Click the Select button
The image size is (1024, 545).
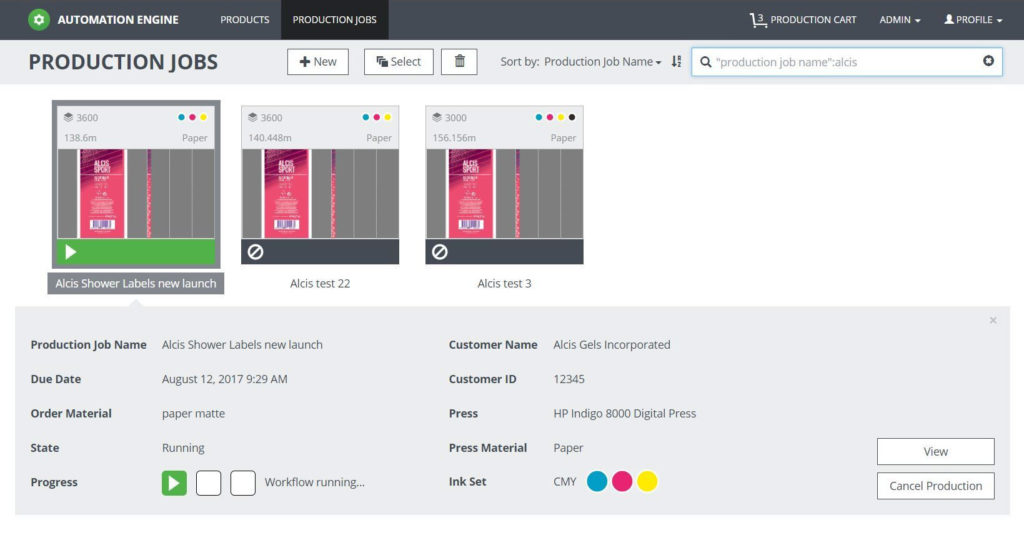click(x=398, y=61)
